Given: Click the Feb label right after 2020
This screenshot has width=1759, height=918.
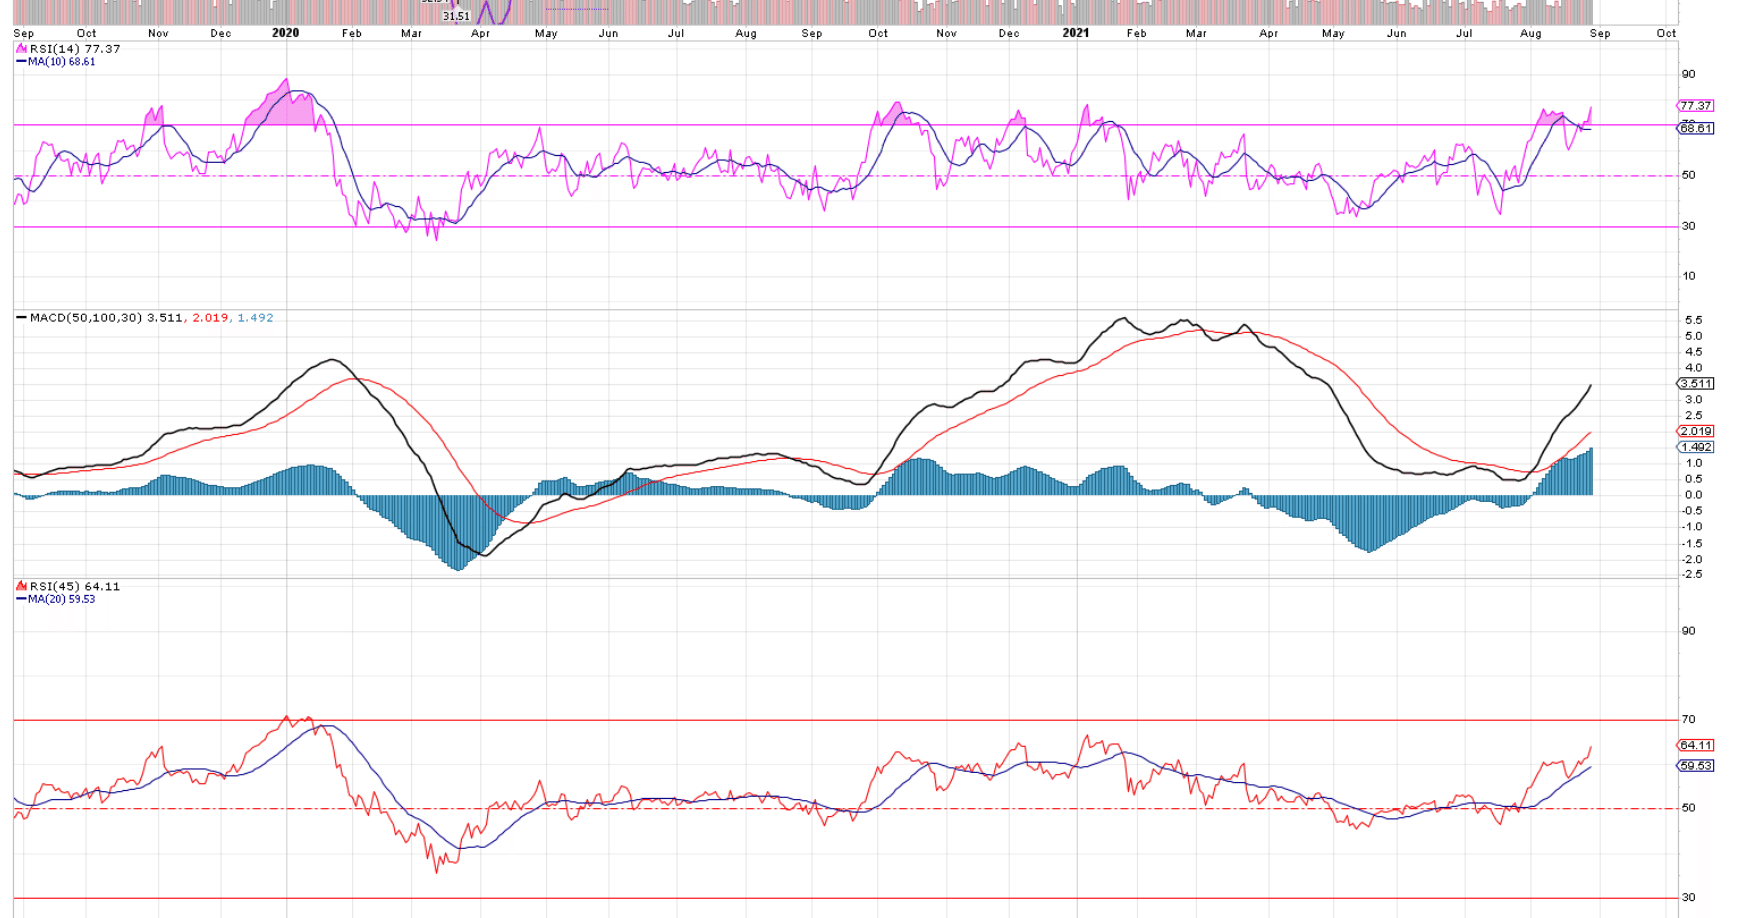Looking at the screenshot, I should (x=351, y=33).
